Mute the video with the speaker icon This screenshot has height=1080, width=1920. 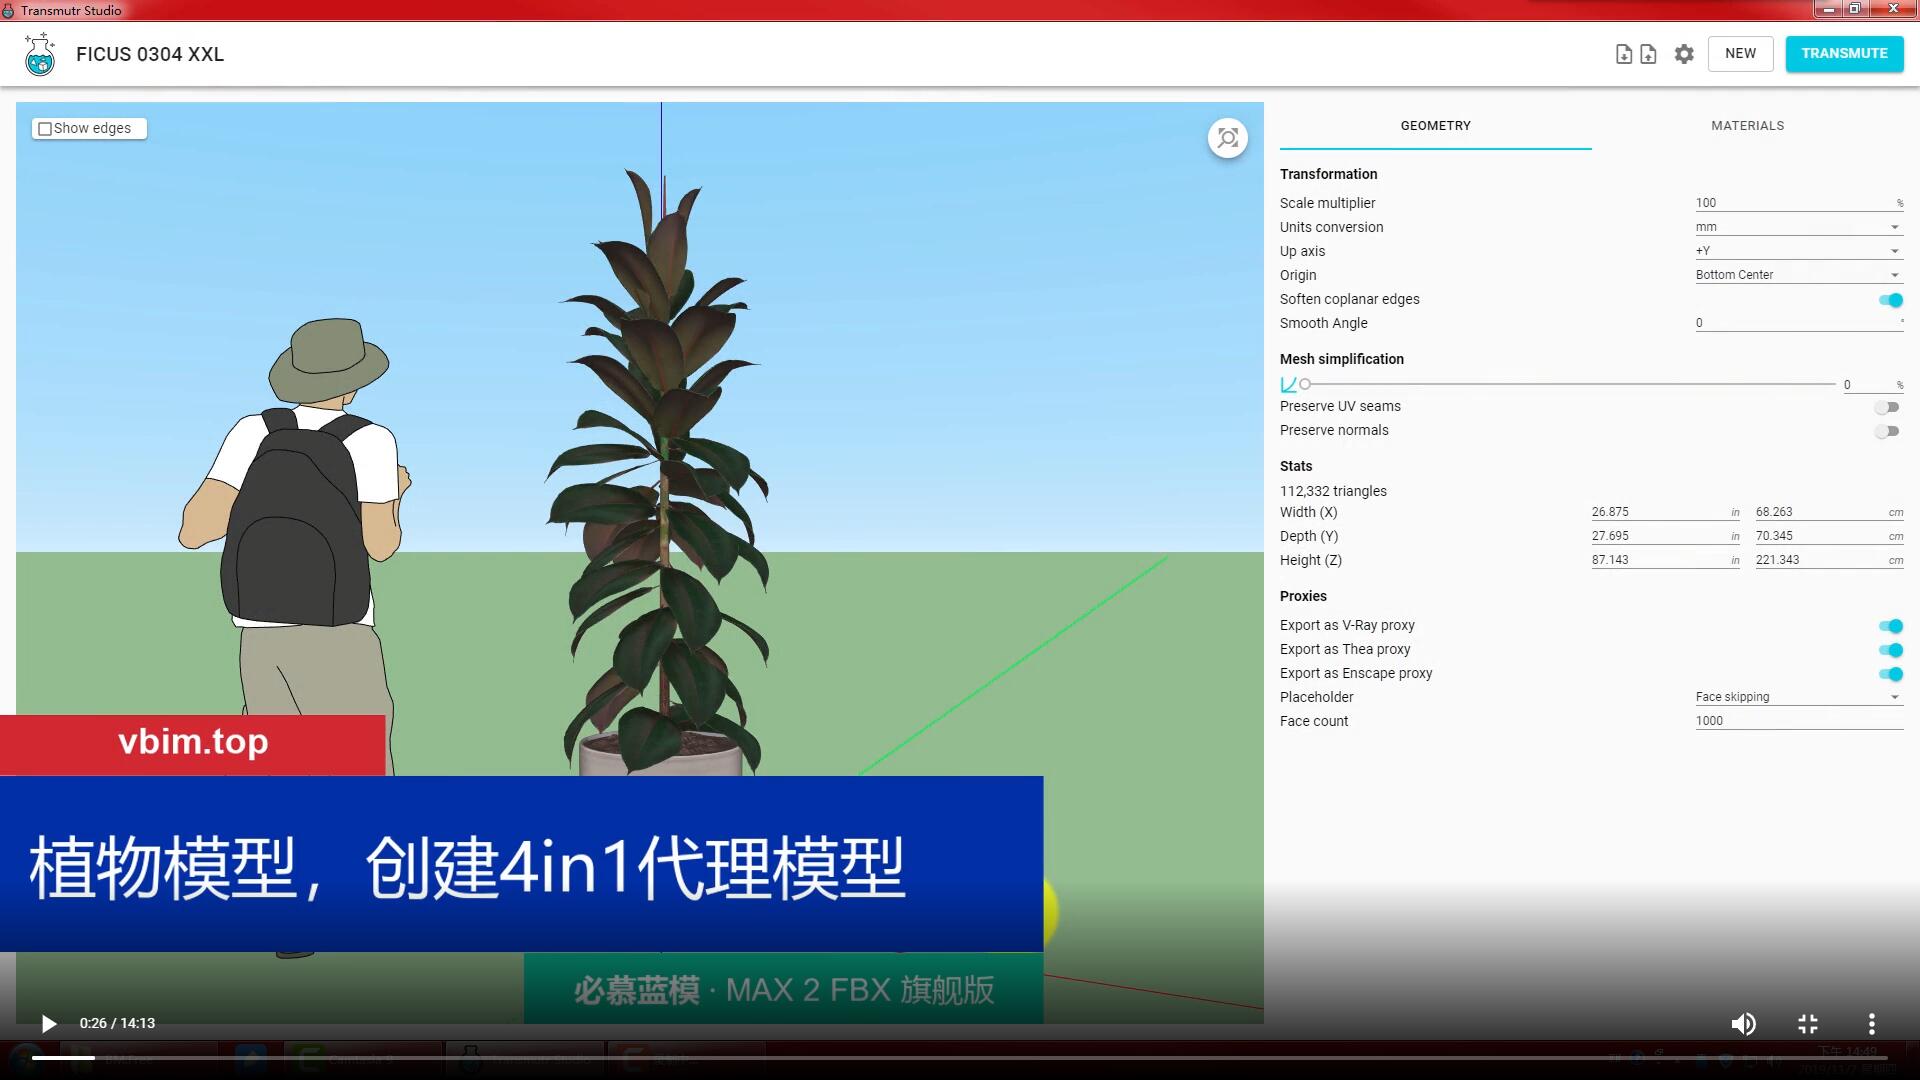point(1743,1023)
